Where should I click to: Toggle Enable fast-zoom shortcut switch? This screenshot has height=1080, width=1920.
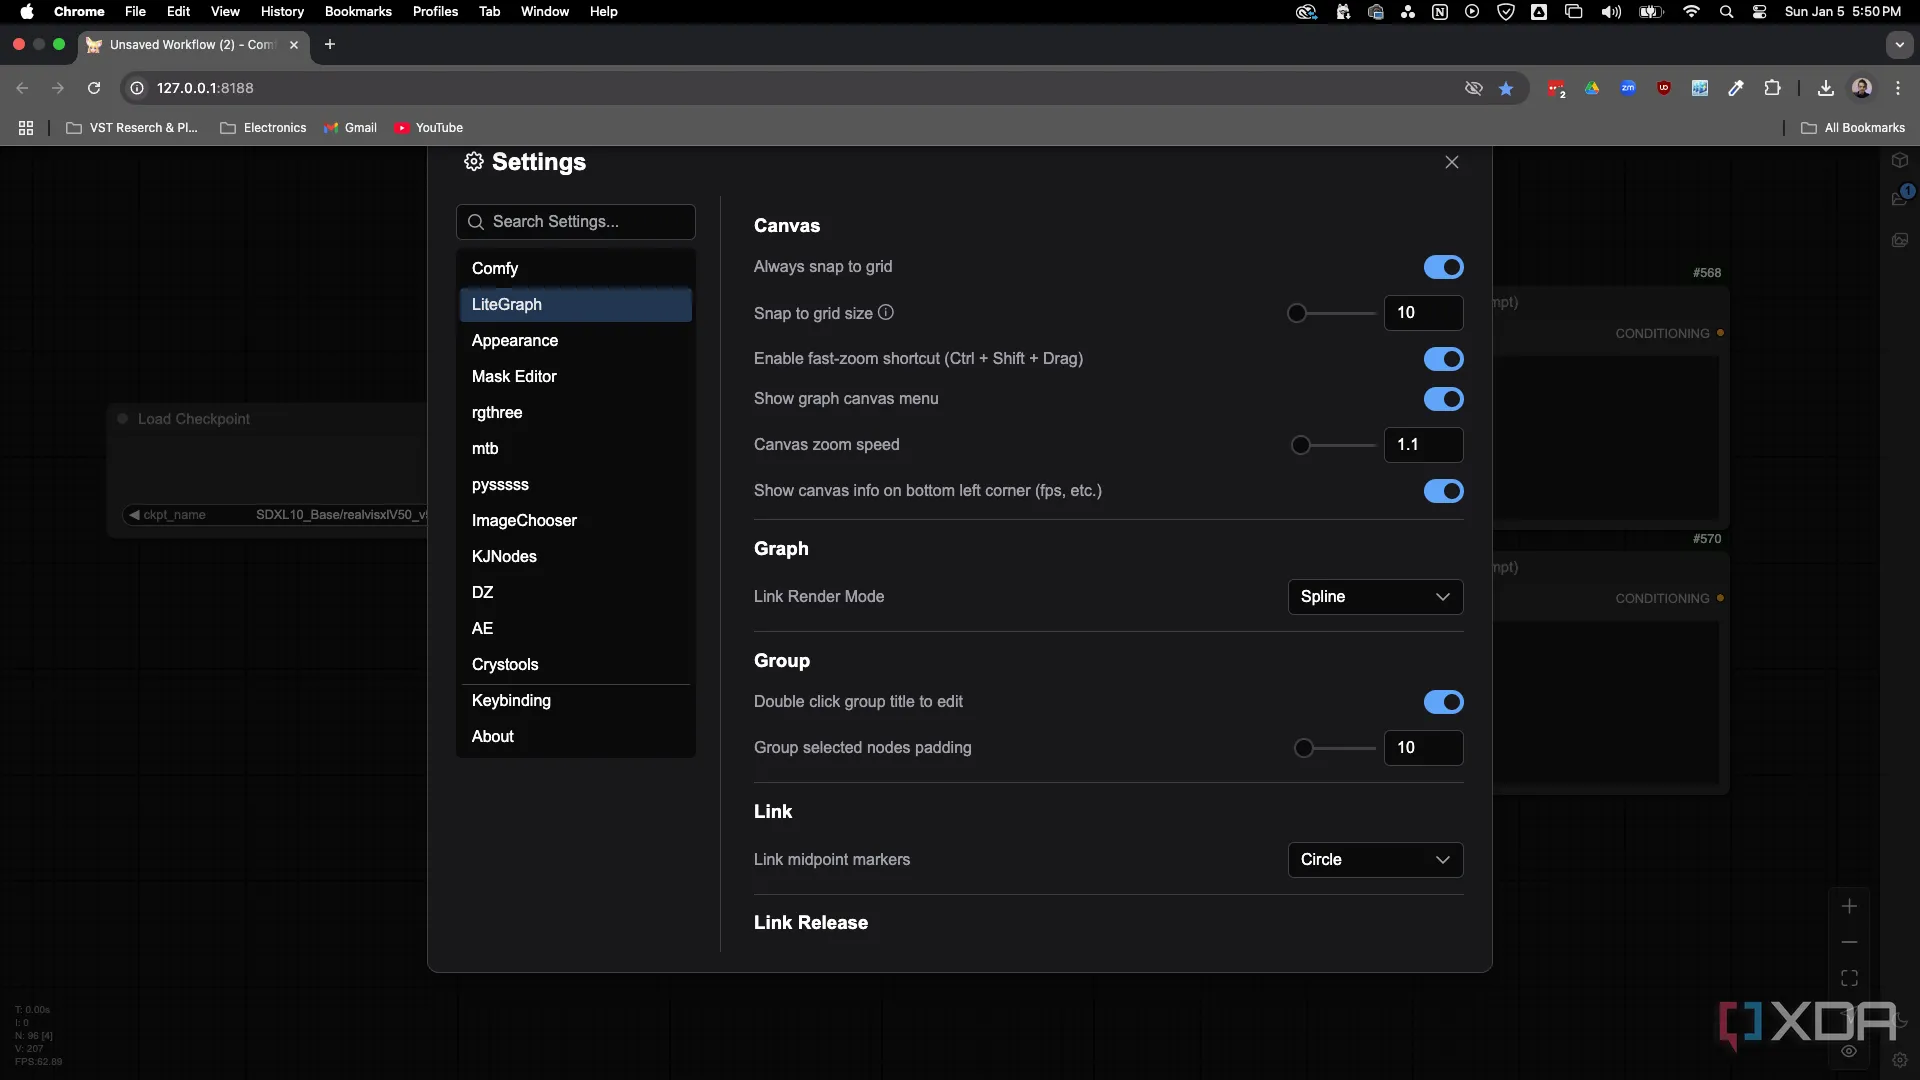click(1443, 359)
